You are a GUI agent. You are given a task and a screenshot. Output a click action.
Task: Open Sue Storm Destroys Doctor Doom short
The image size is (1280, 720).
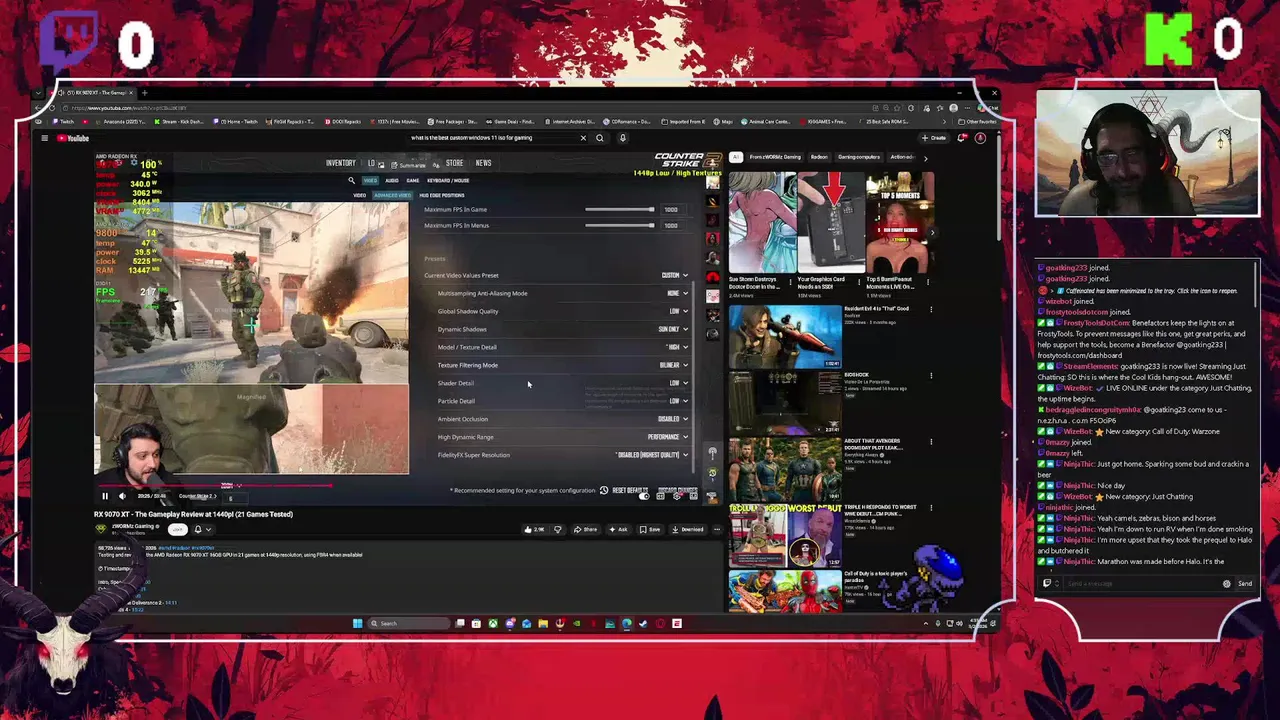[762, 223]
